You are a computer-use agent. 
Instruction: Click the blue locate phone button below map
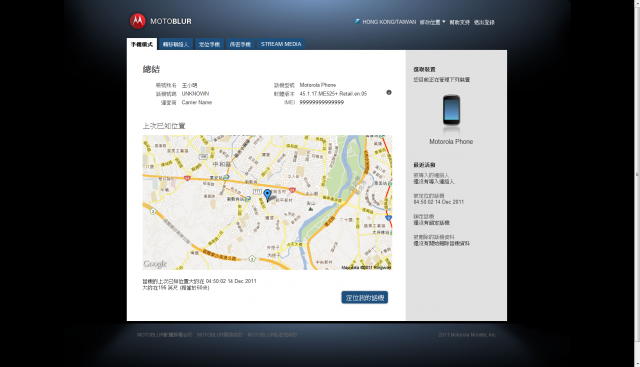click(x=364, y=298)
